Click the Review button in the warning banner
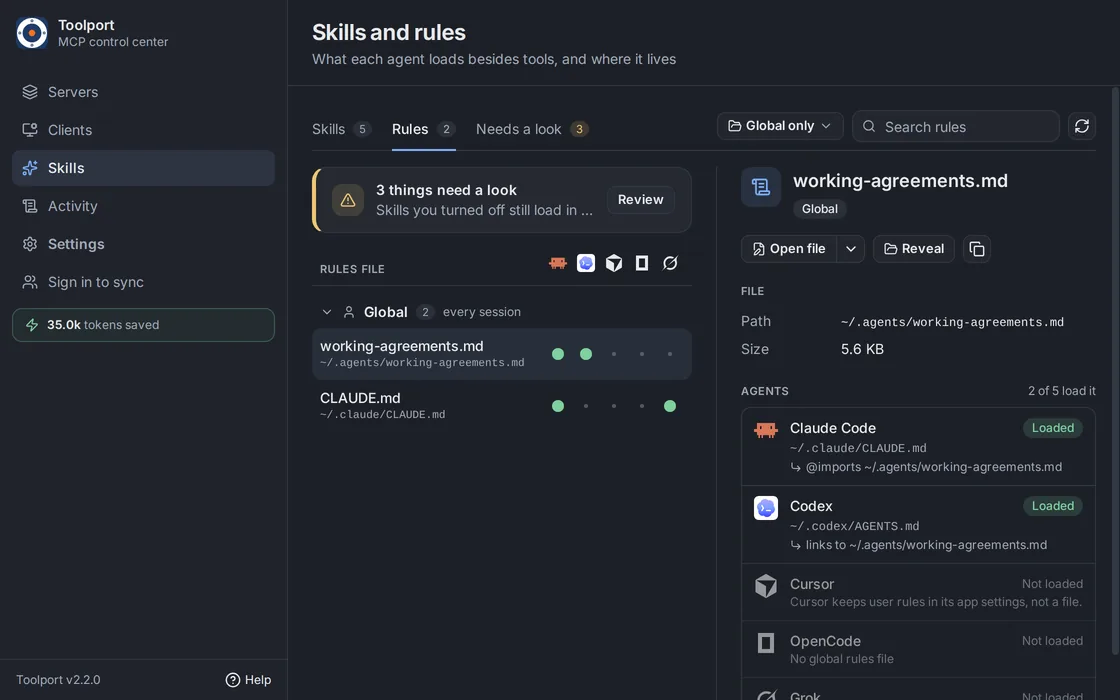The image size is (1120, 700). (641, 199)
